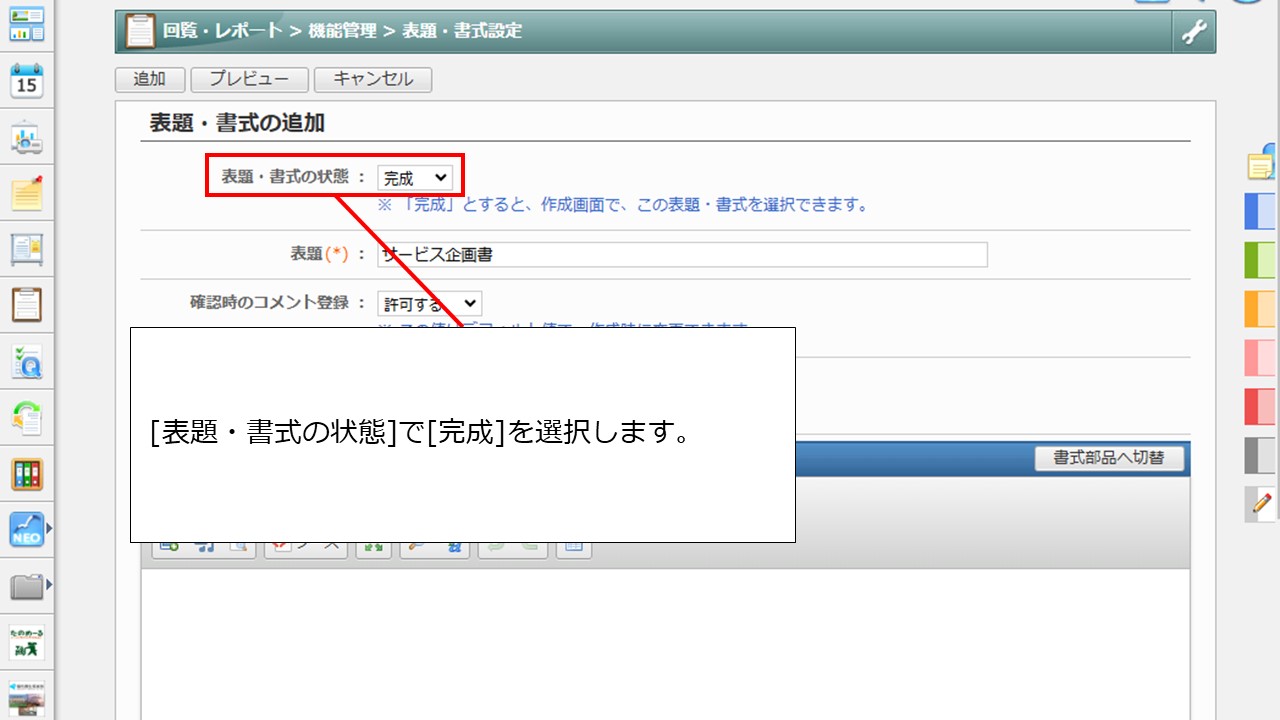Click the pencil edit icon on right edge
The height and width of the screenshot is (720, 1280).
1262,504
